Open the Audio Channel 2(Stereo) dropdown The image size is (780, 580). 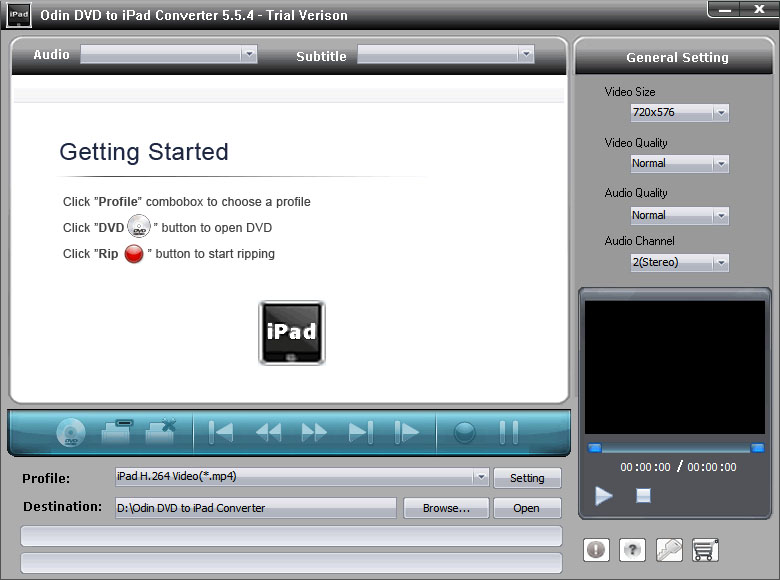[721, 263]
